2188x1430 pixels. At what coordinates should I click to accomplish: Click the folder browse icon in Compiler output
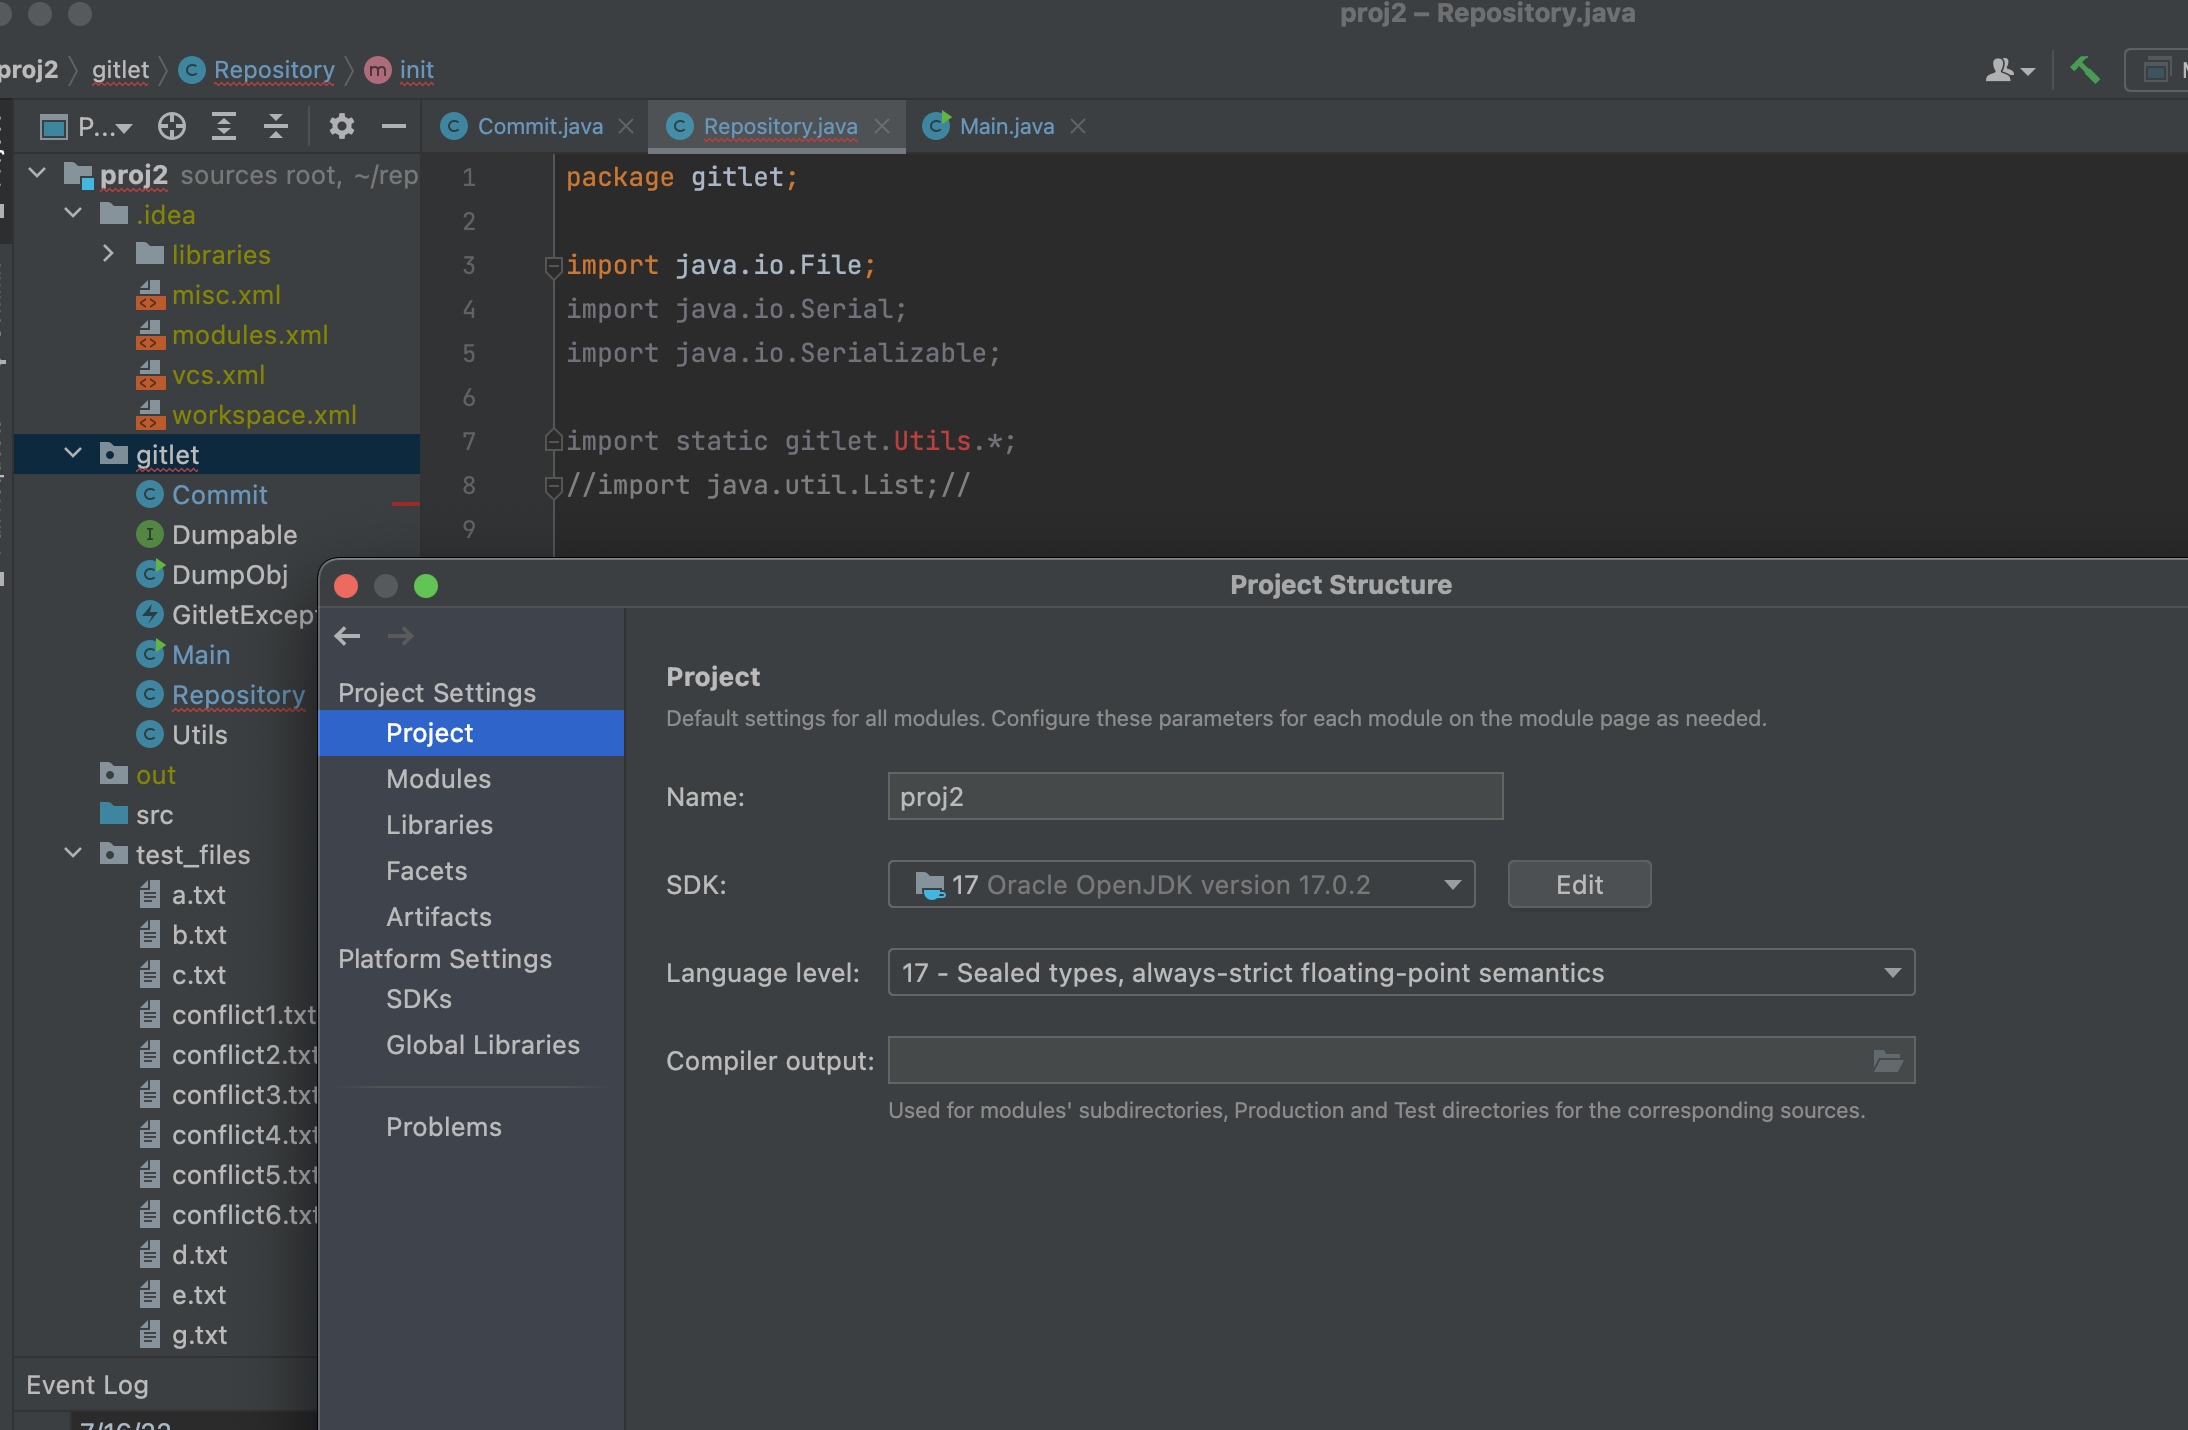(x=1887, y=1061)
